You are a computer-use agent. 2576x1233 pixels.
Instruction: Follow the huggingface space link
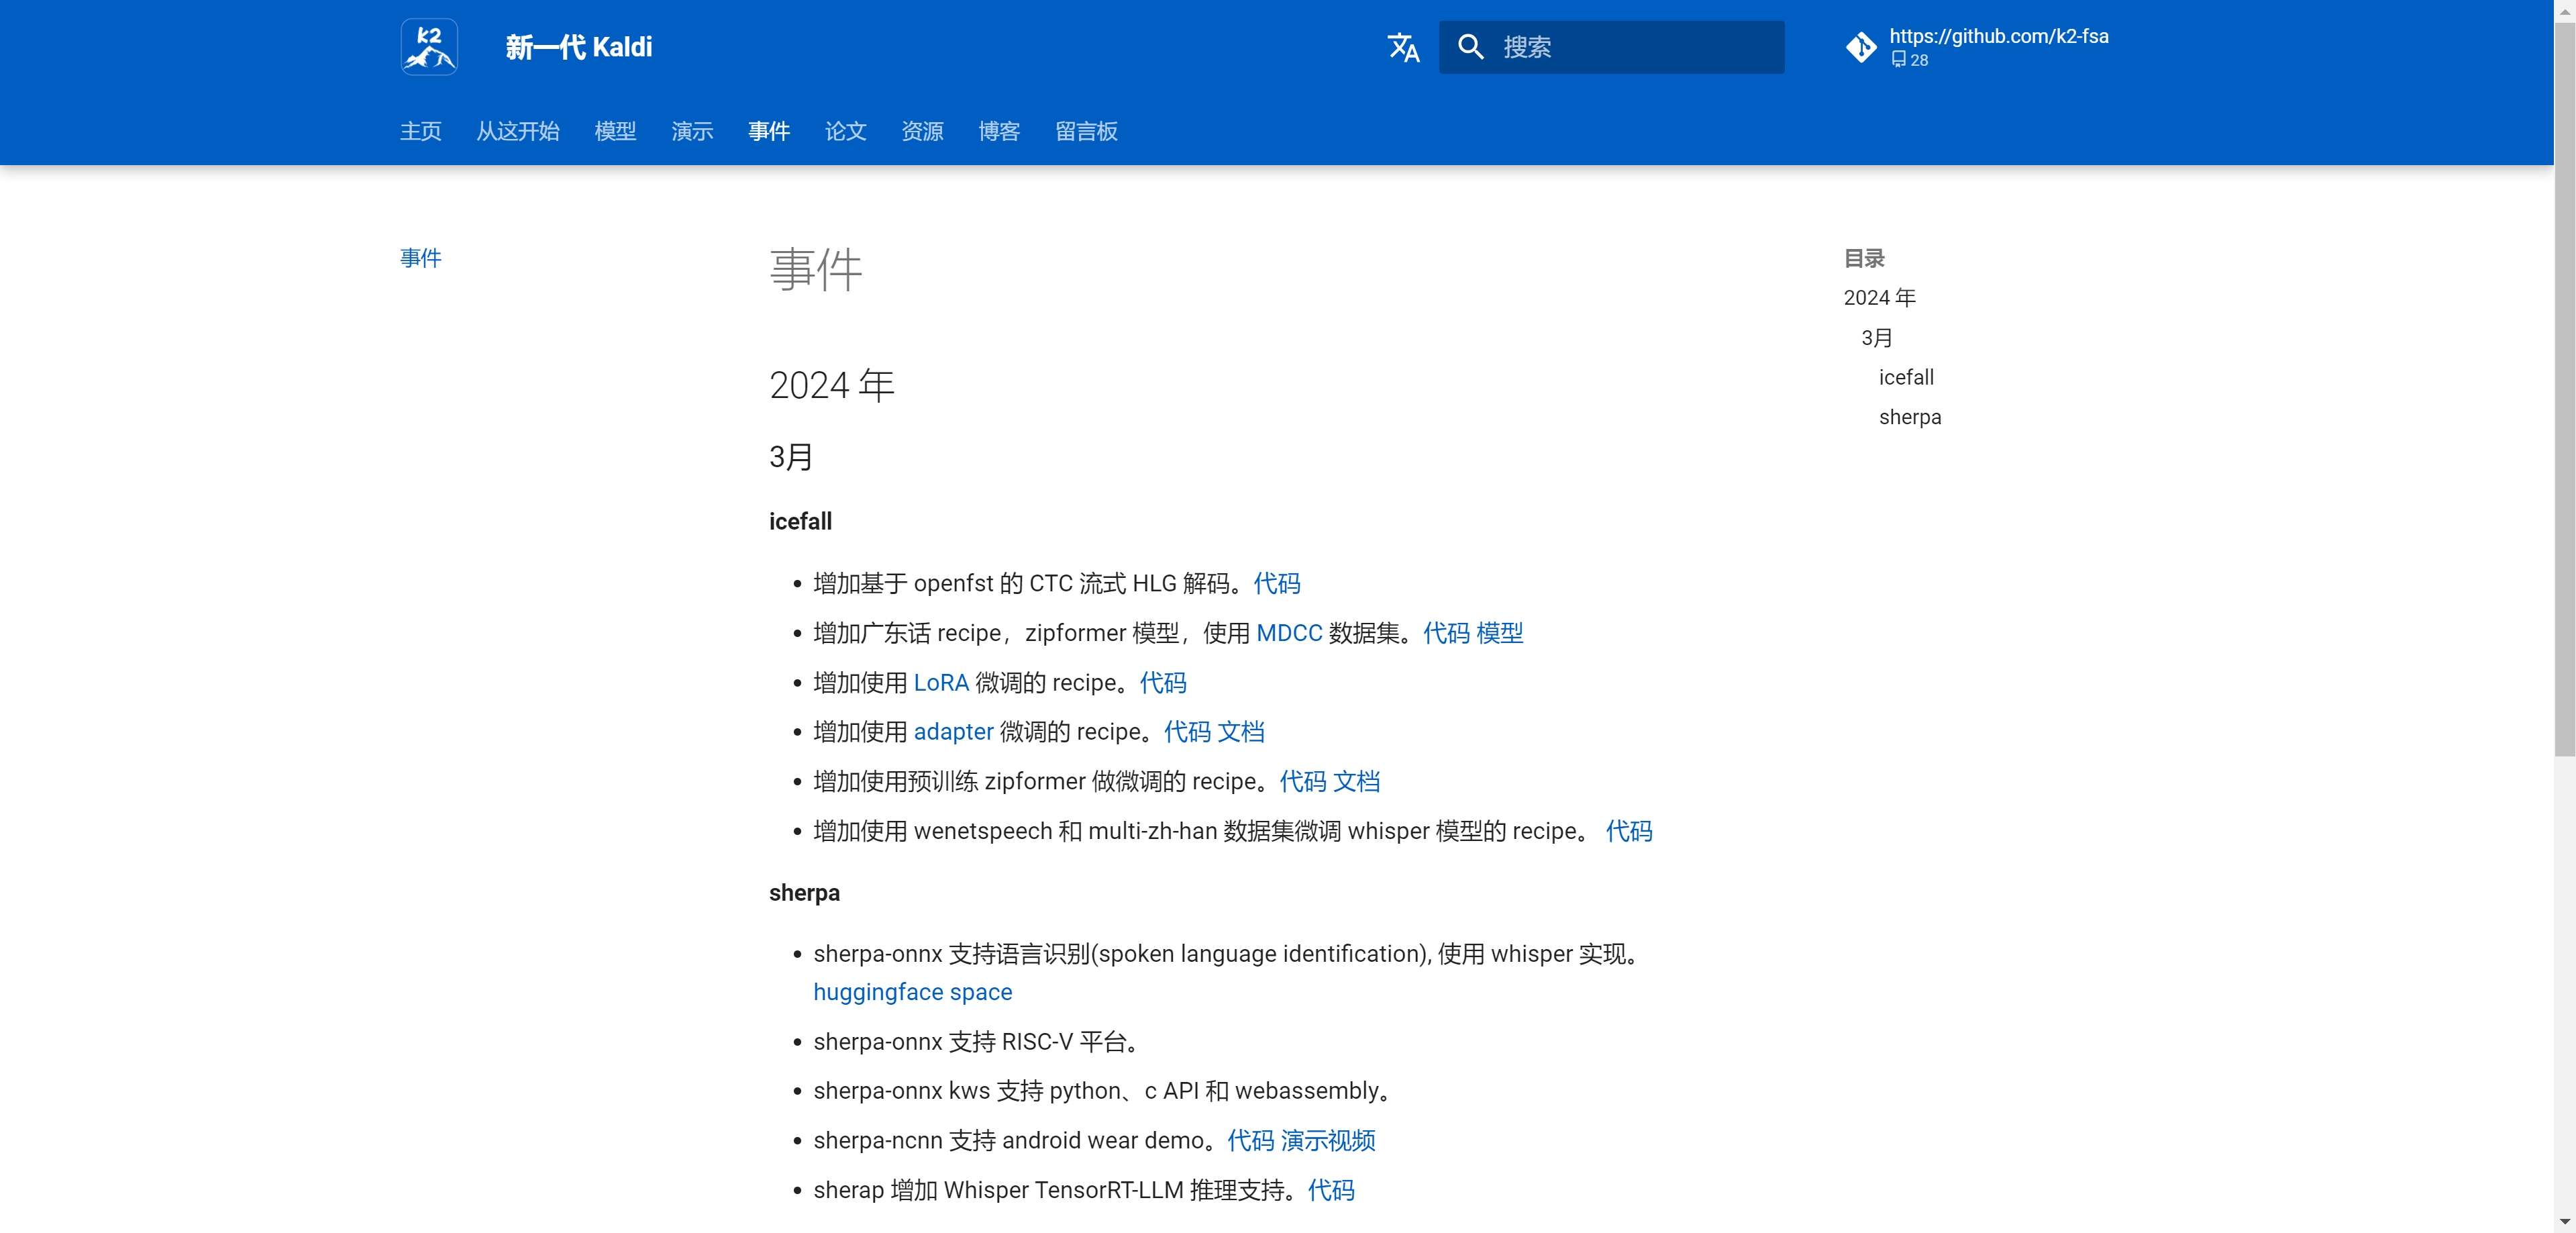click(912, 992)
